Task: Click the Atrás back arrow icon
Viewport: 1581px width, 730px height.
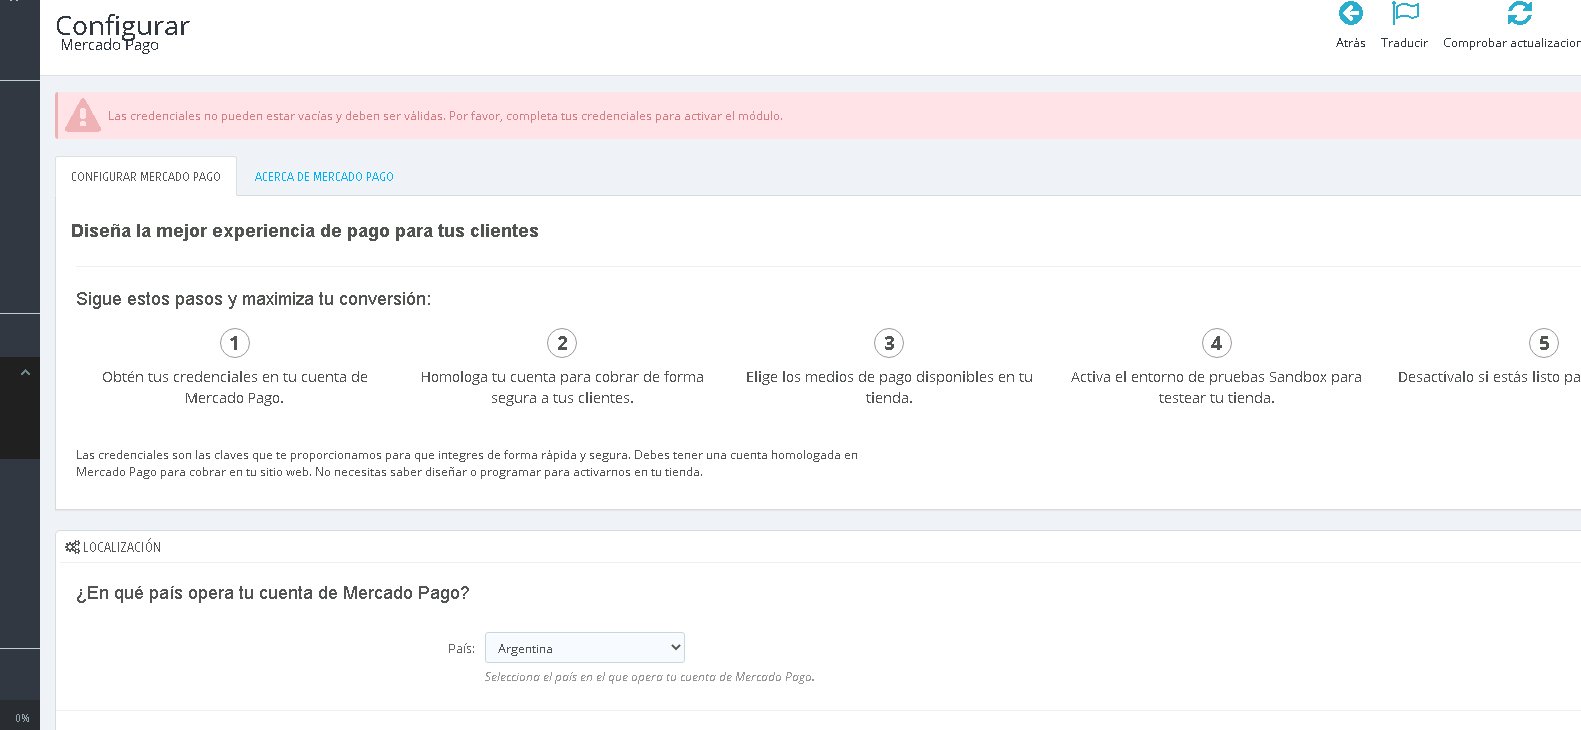Action: (1350, 13)
